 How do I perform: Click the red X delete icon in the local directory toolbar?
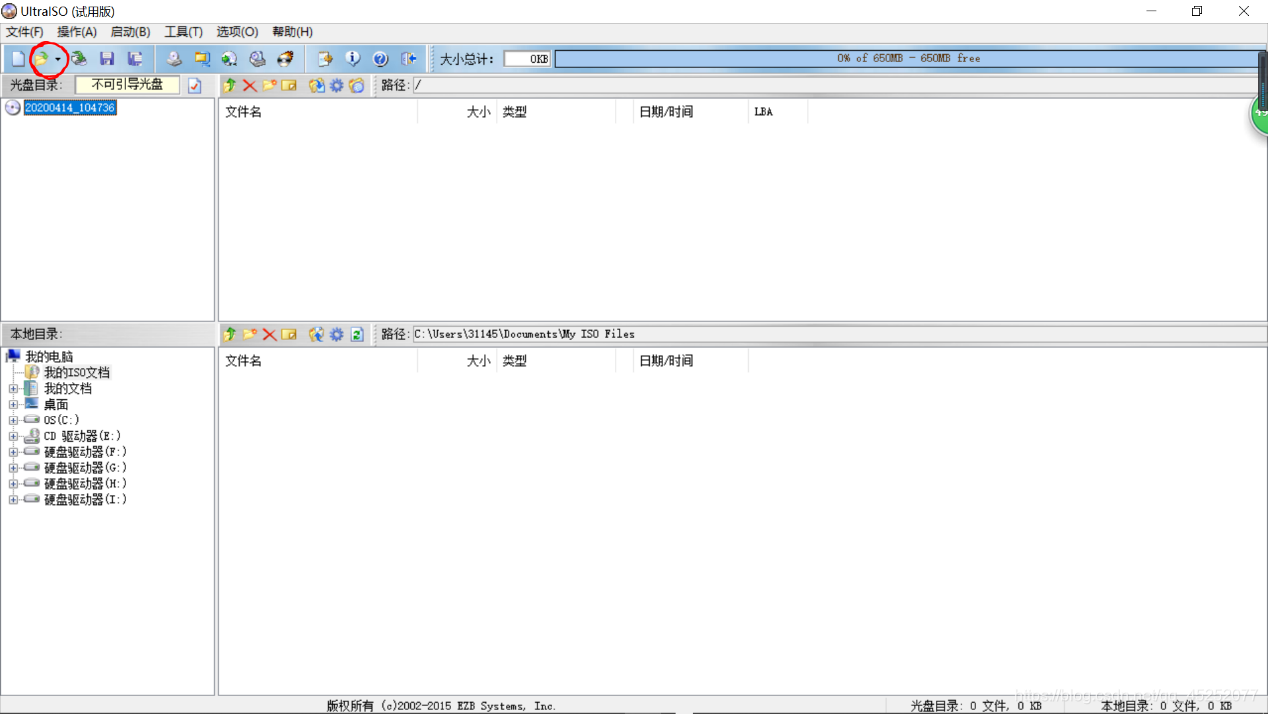point(269,334)
